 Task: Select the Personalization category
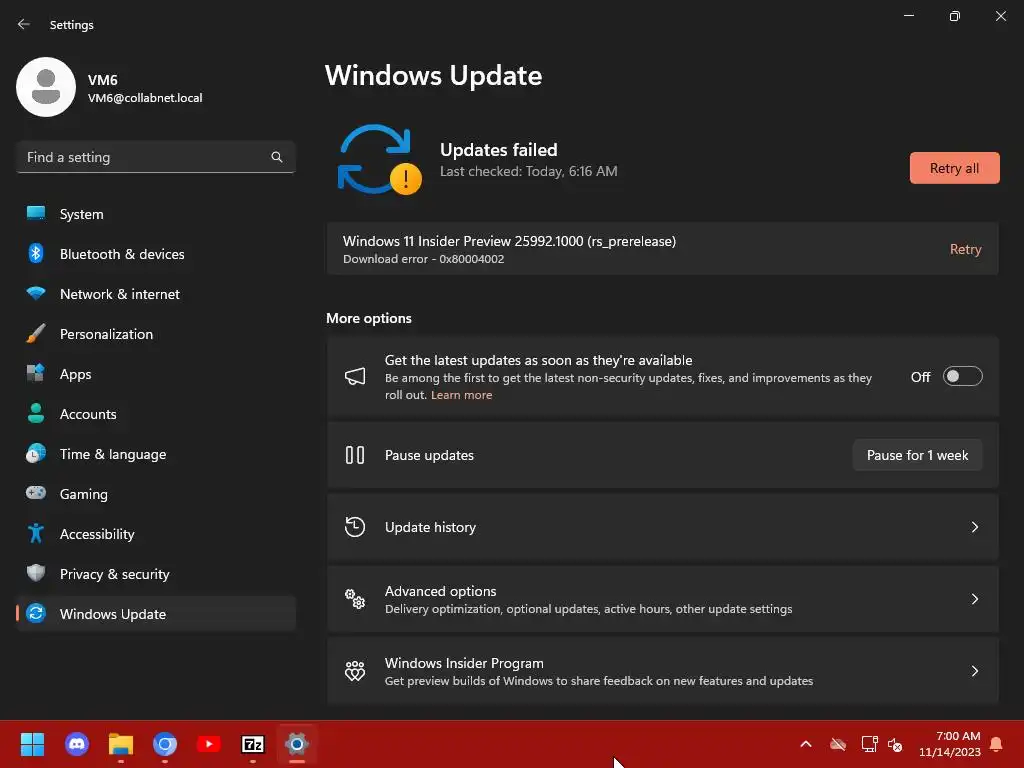155,334
